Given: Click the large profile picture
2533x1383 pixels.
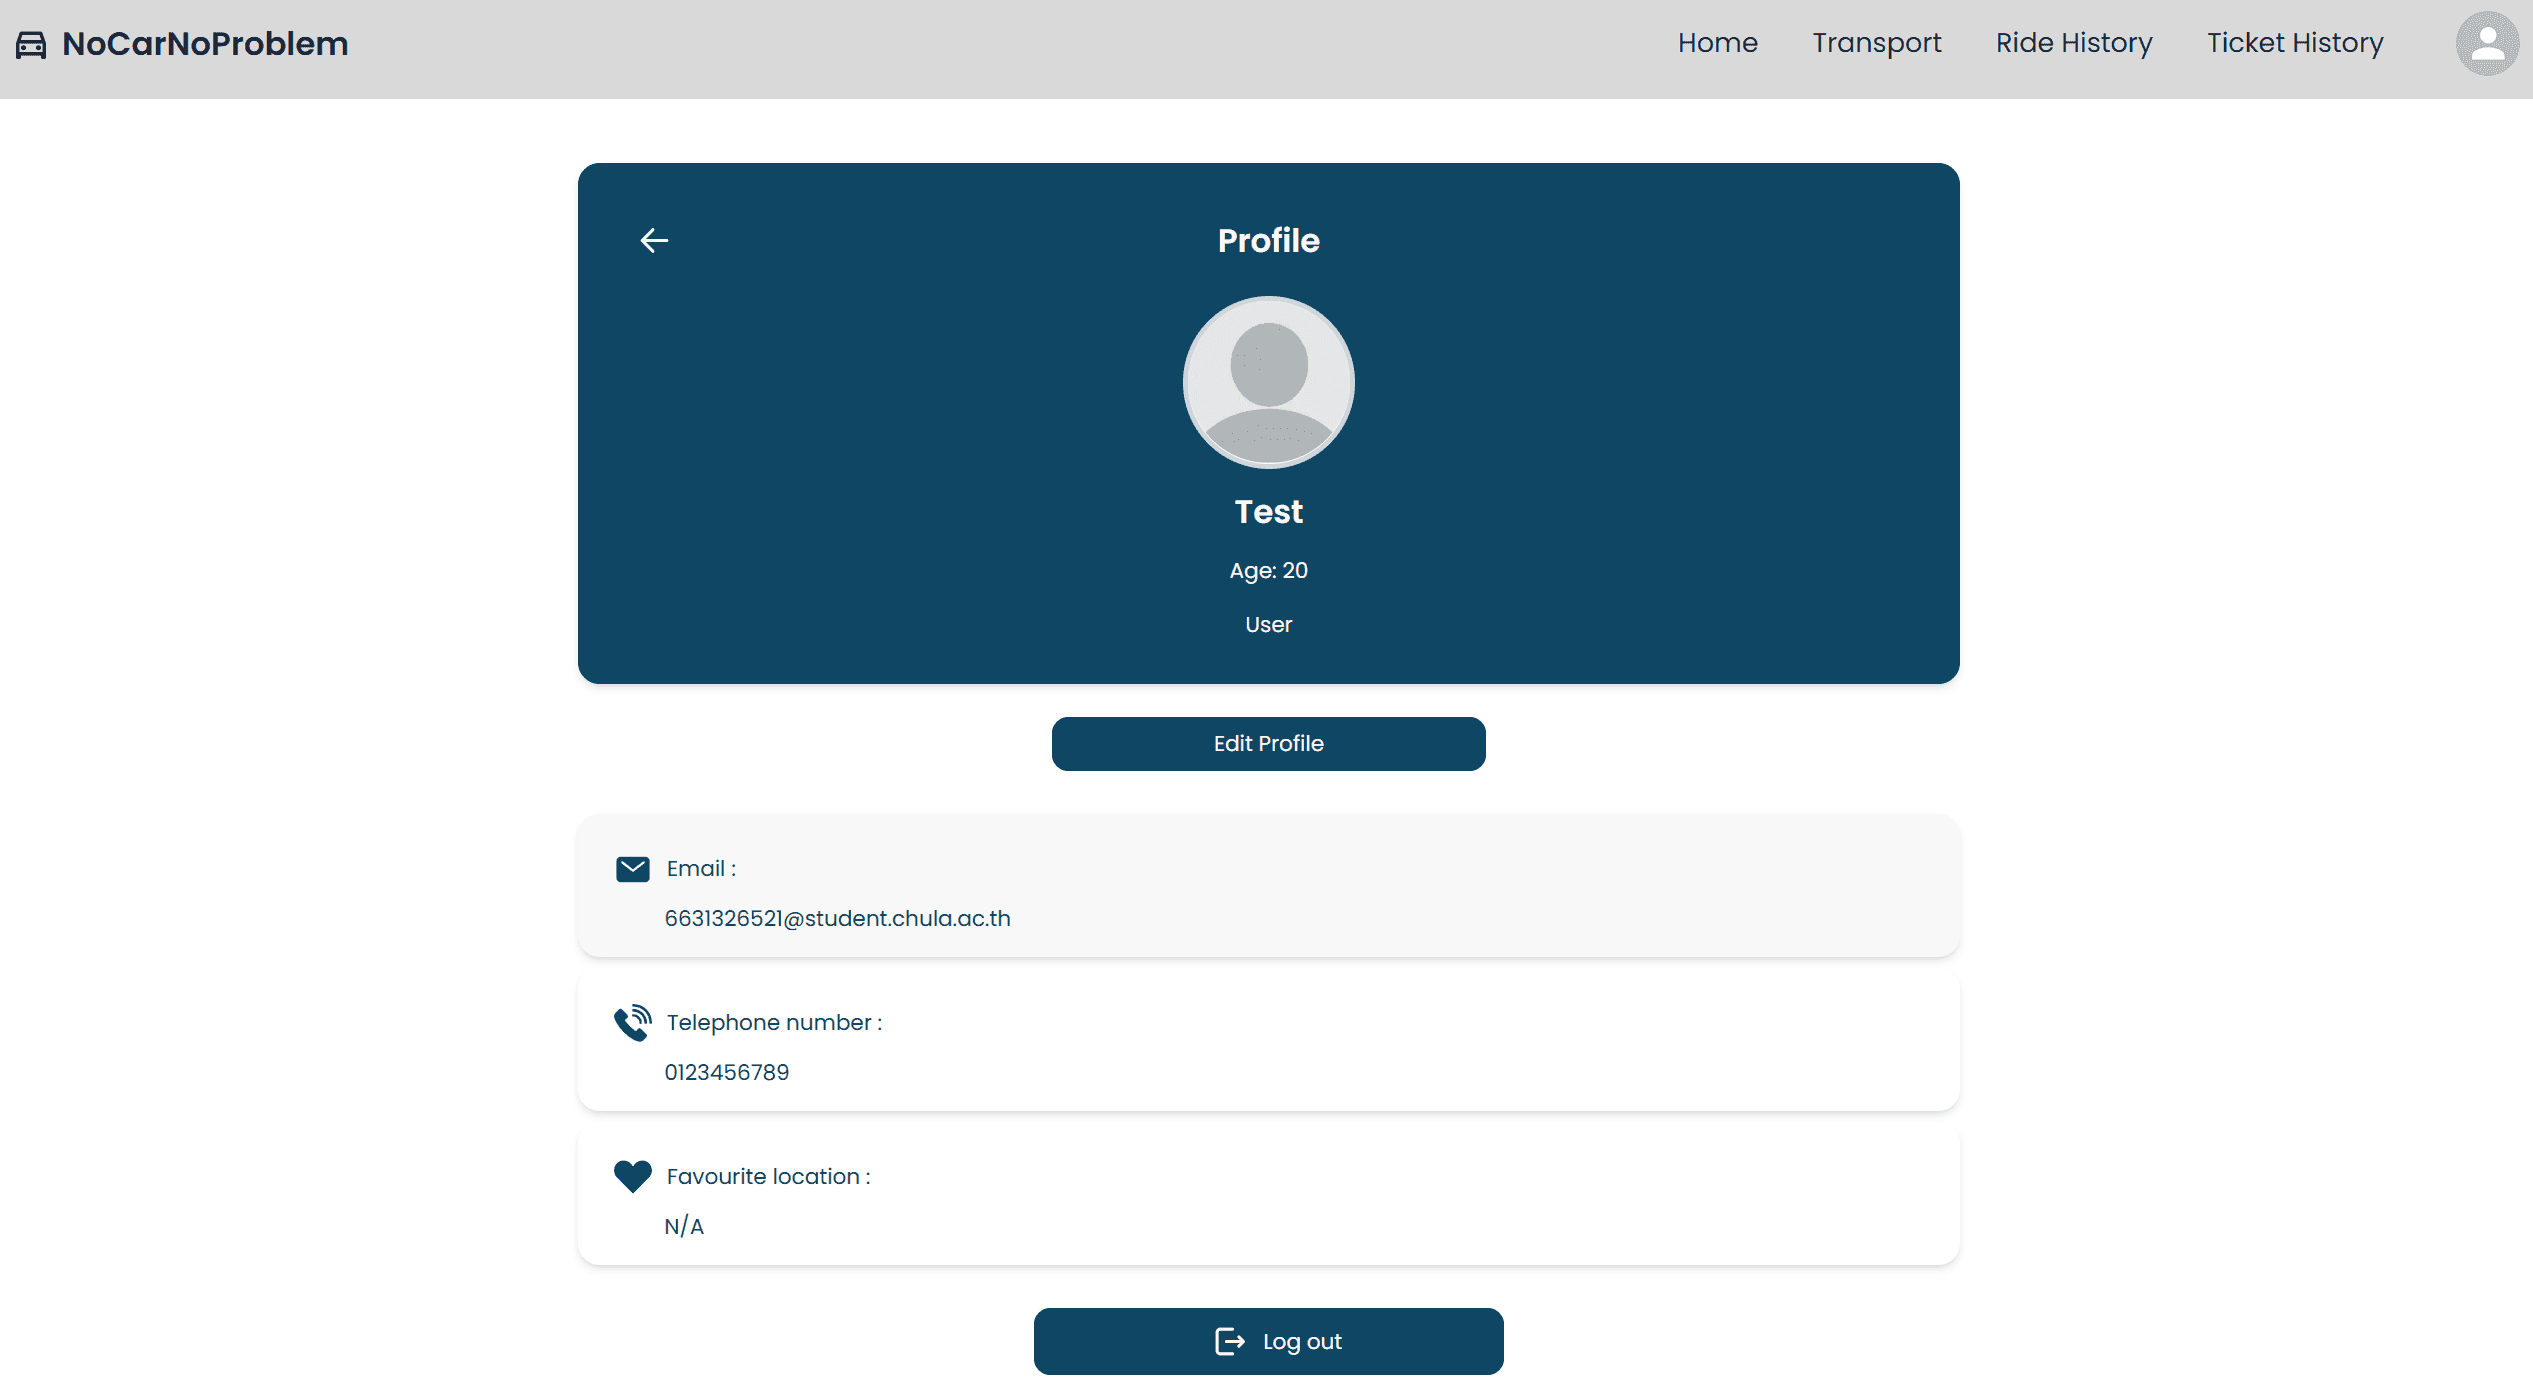Looking at the screenshot, I should click(1268, 382).
